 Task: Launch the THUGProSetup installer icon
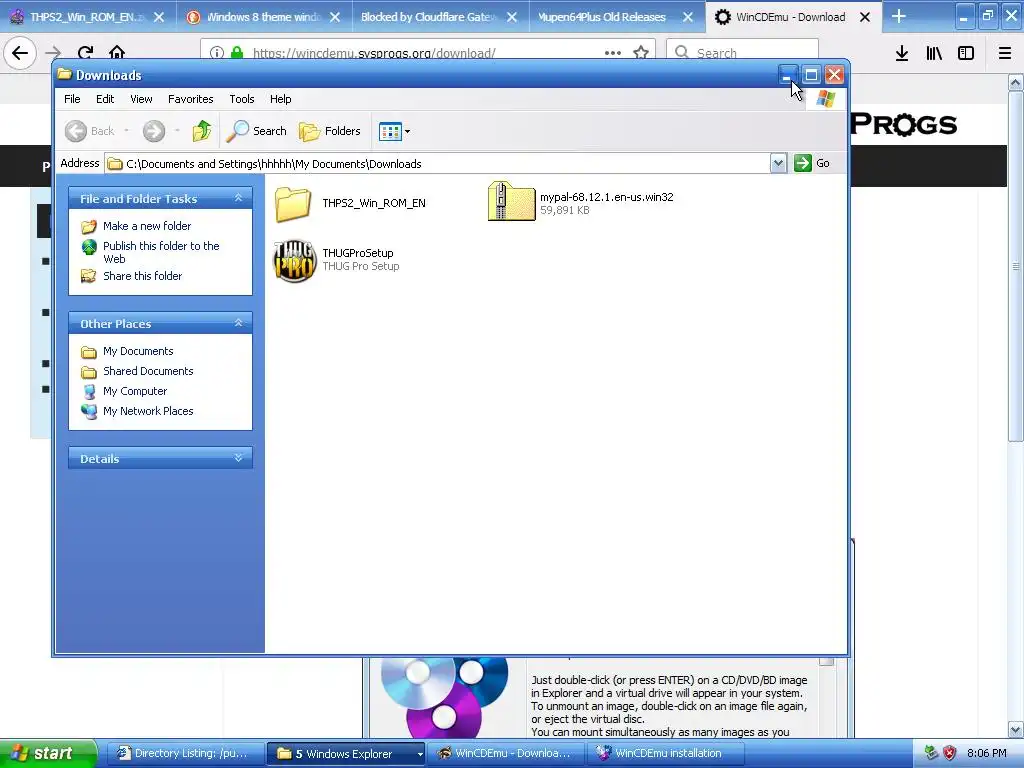click(x=294, y=261)
